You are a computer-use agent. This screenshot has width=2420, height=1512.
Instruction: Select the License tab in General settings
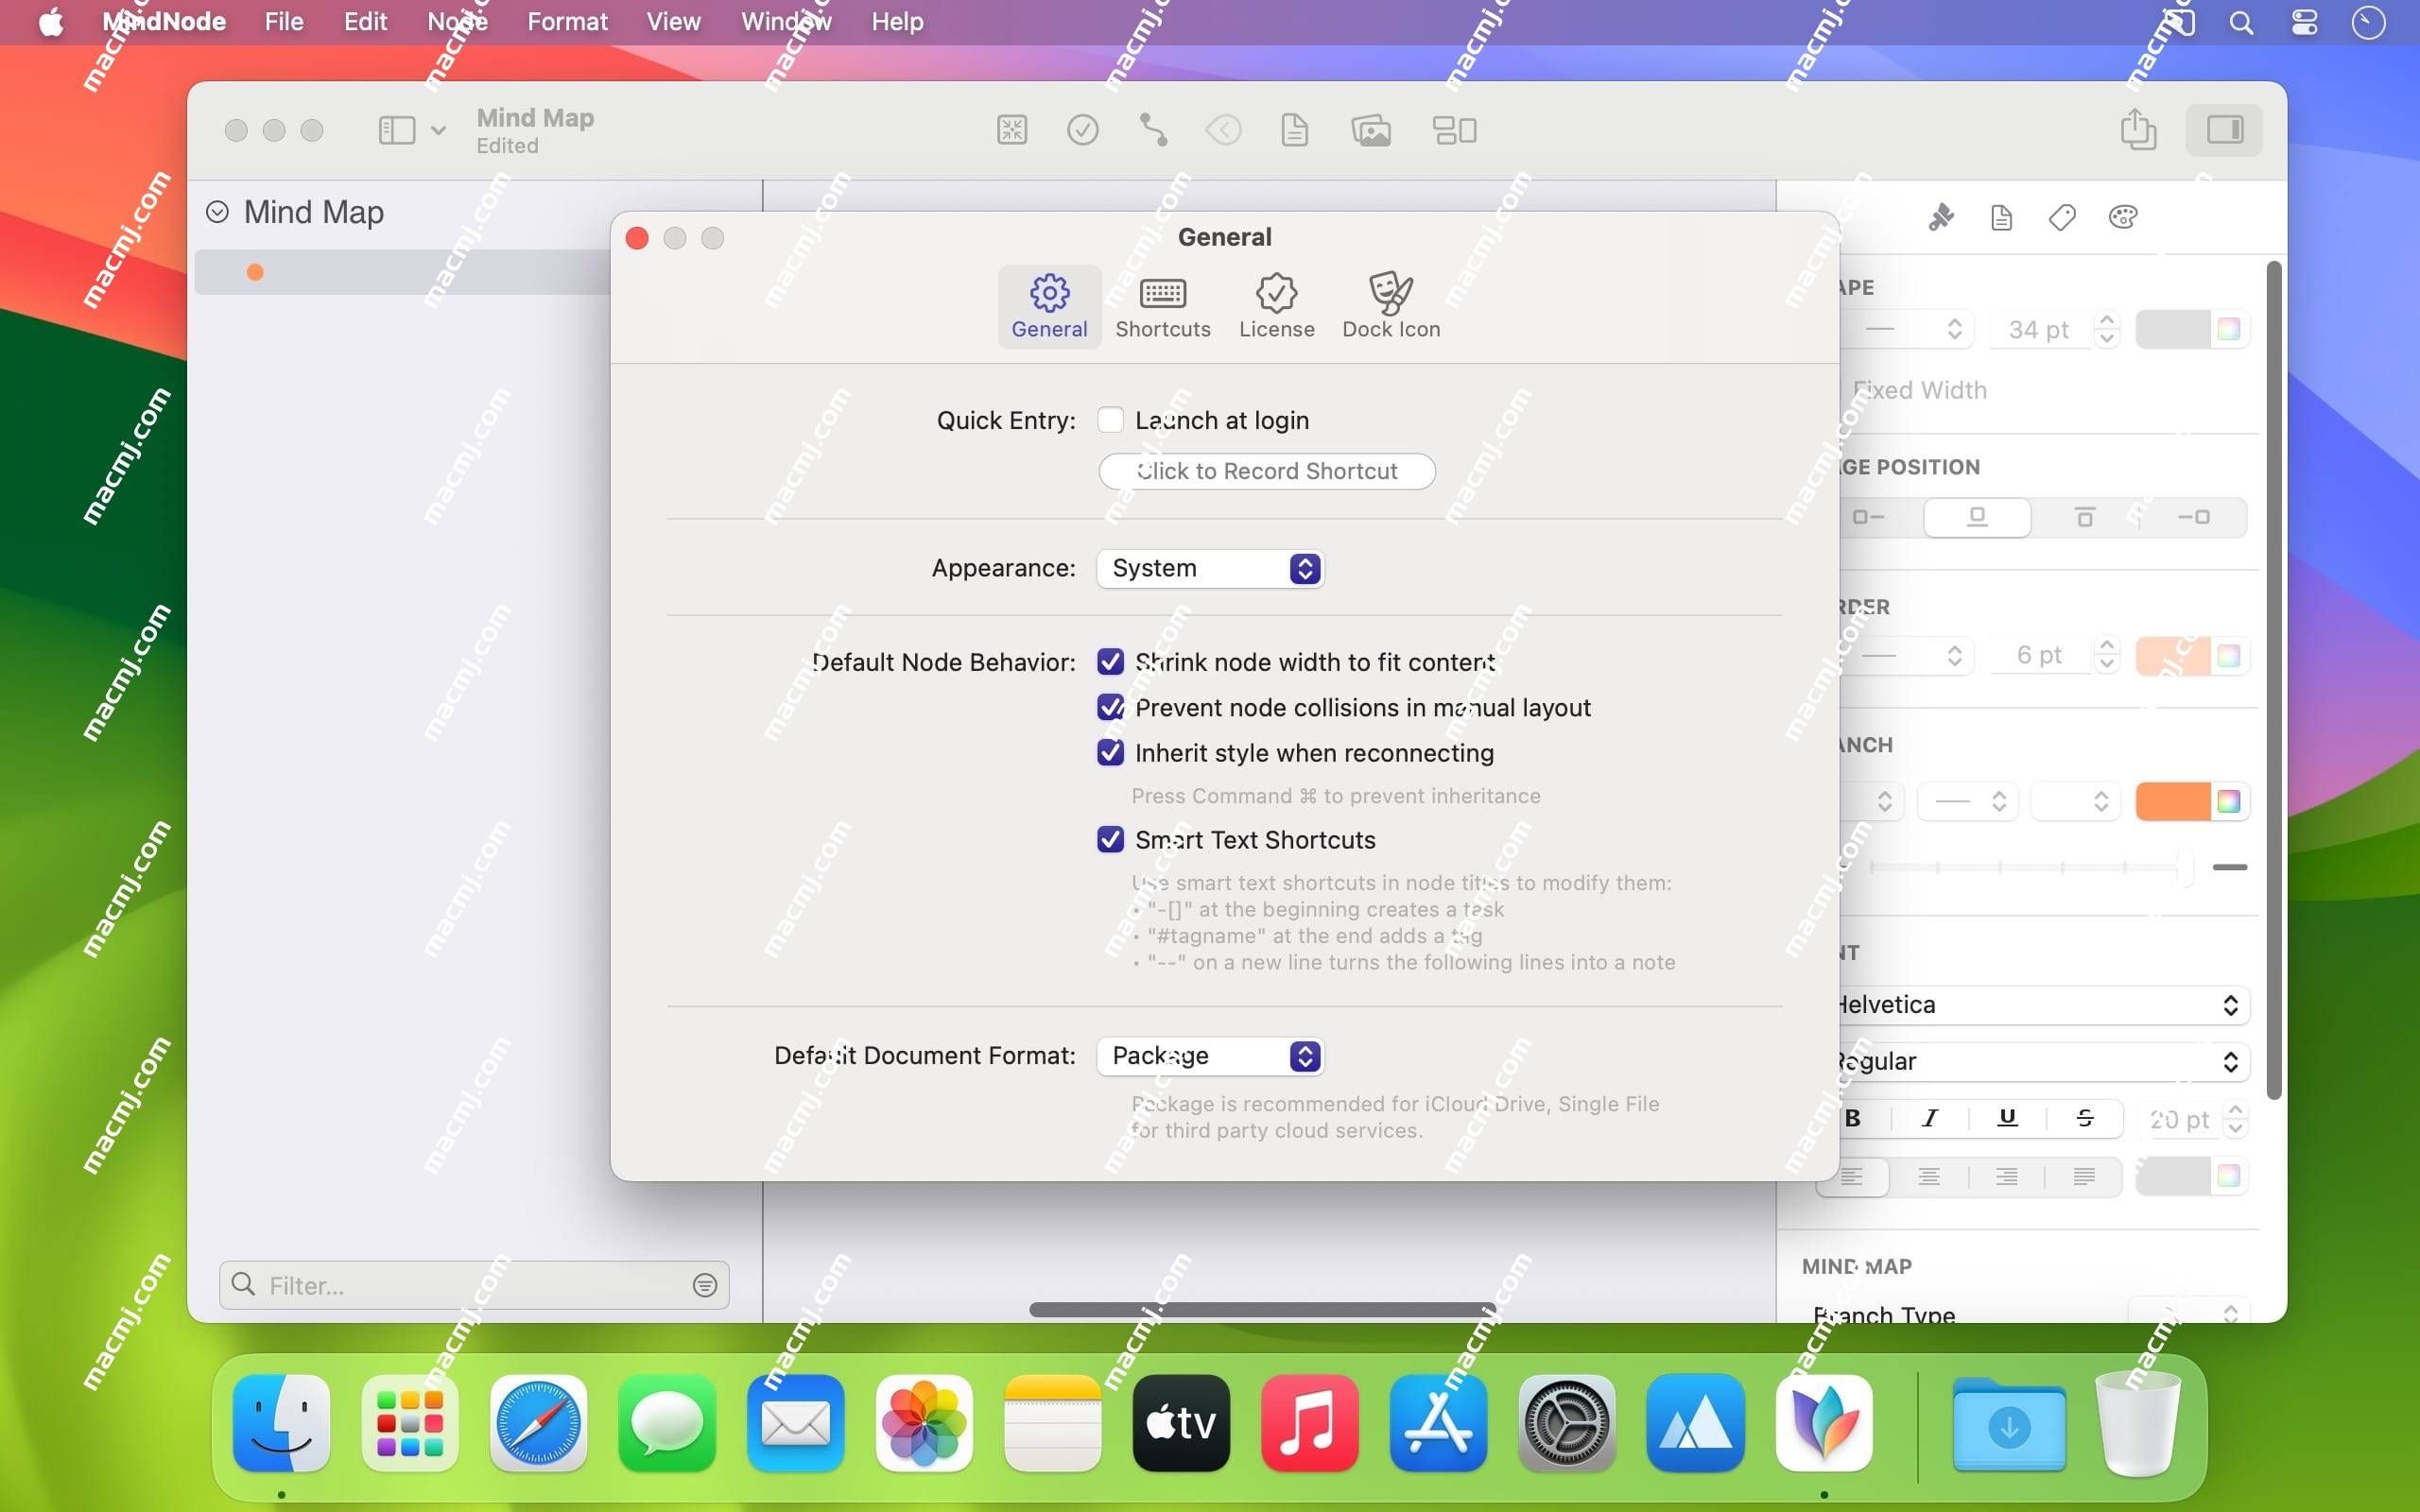coord(1275,305)
